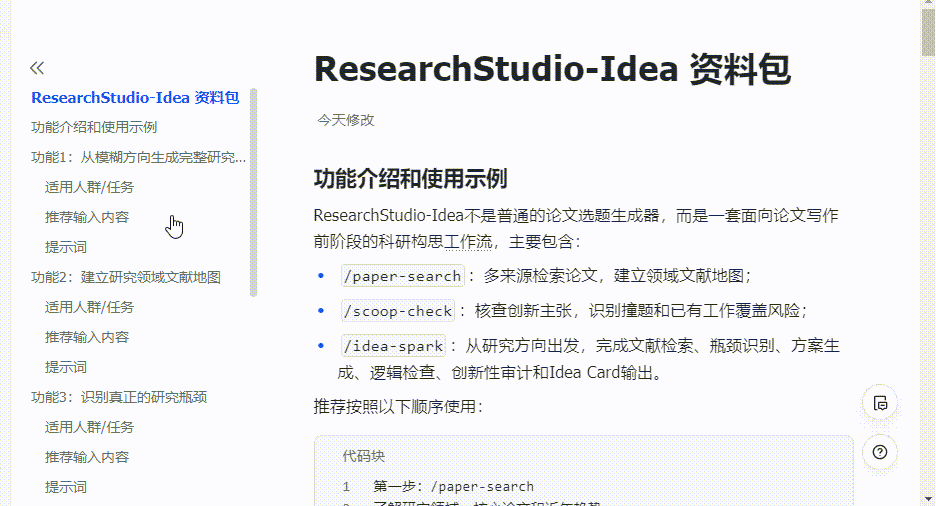Go to 提示词 under 功能3
The image size is (936, 506).
point(66,487)
